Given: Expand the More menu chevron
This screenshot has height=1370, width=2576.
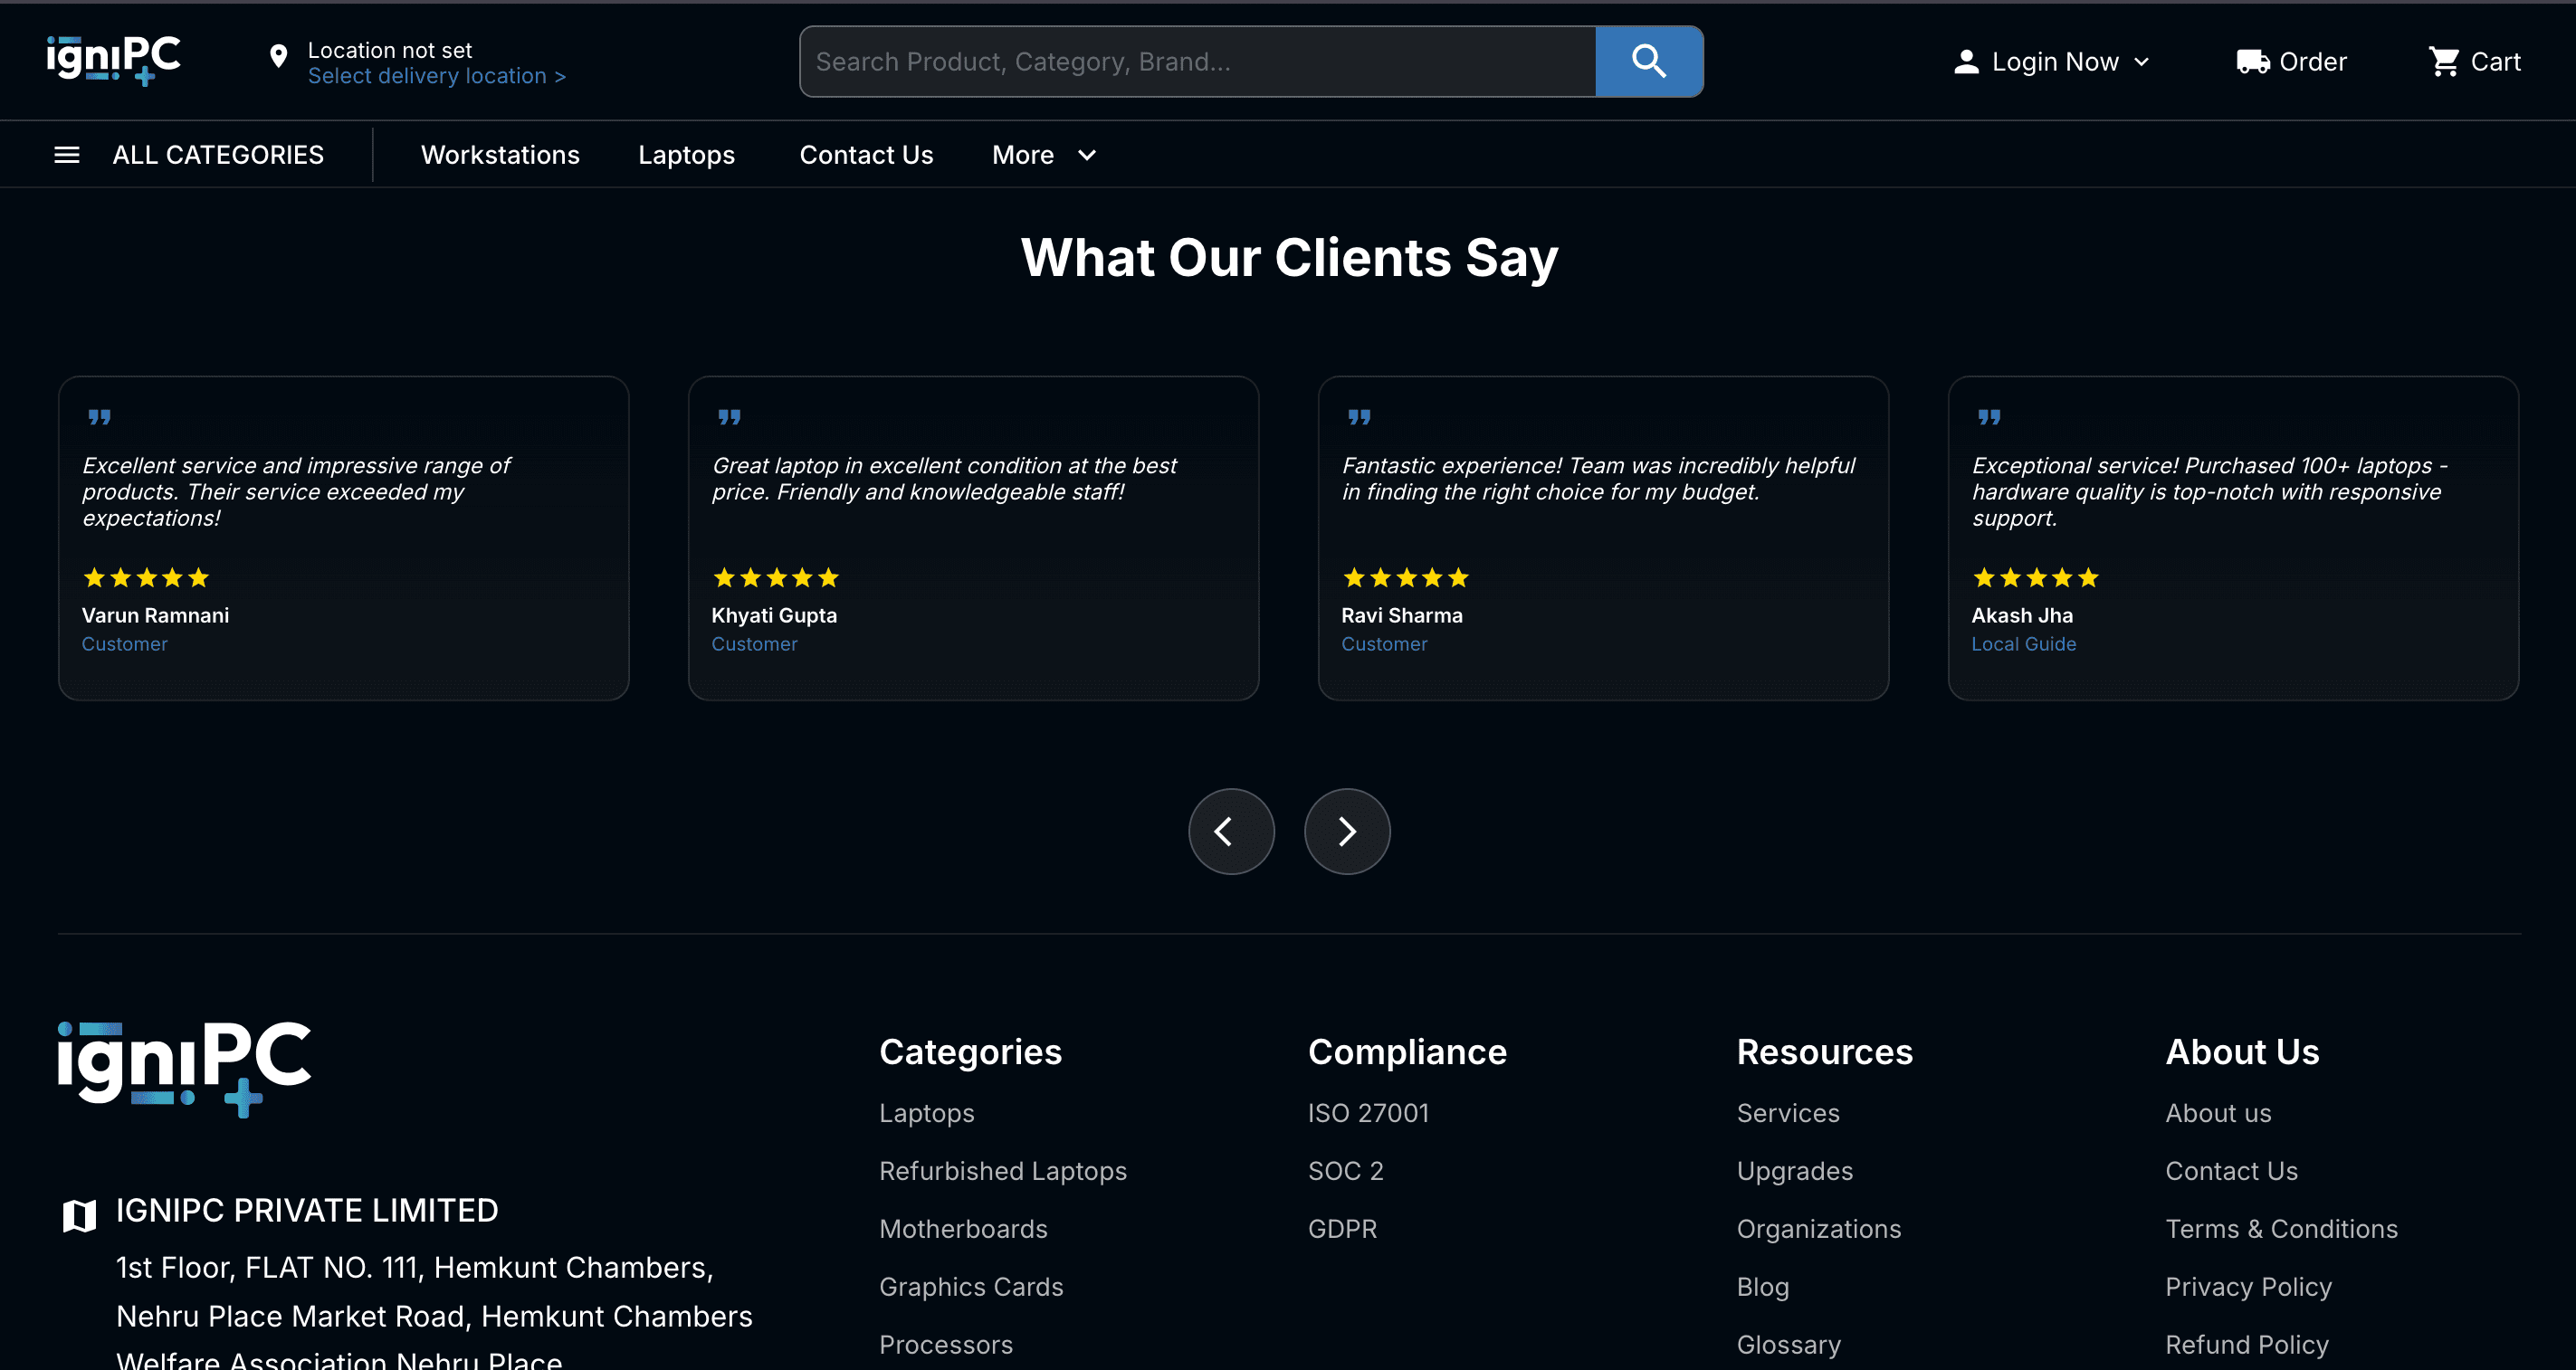Looking at the screenshot, I should (1087, 155).
